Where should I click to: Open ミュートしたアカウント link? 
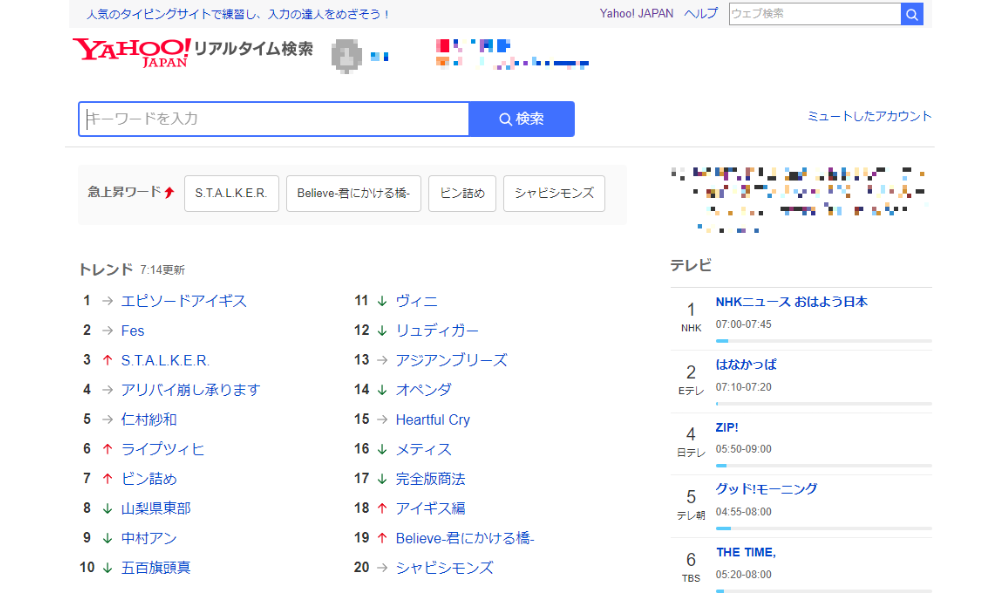click(x=869, y=117)
